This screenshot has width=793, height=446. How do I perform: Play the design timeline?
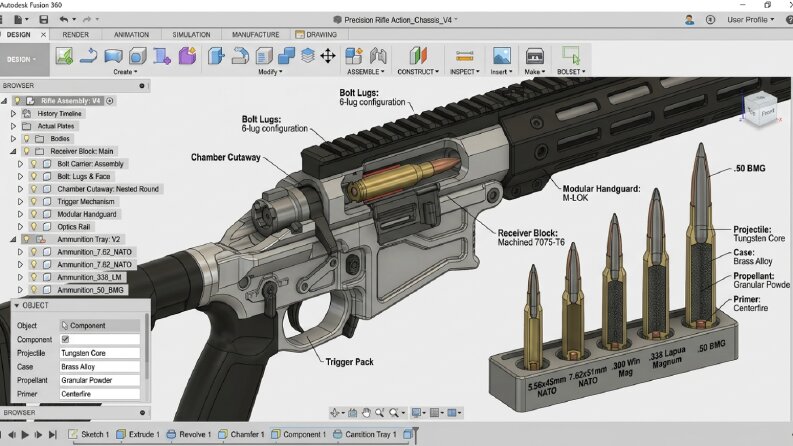[x=25, y=434]
